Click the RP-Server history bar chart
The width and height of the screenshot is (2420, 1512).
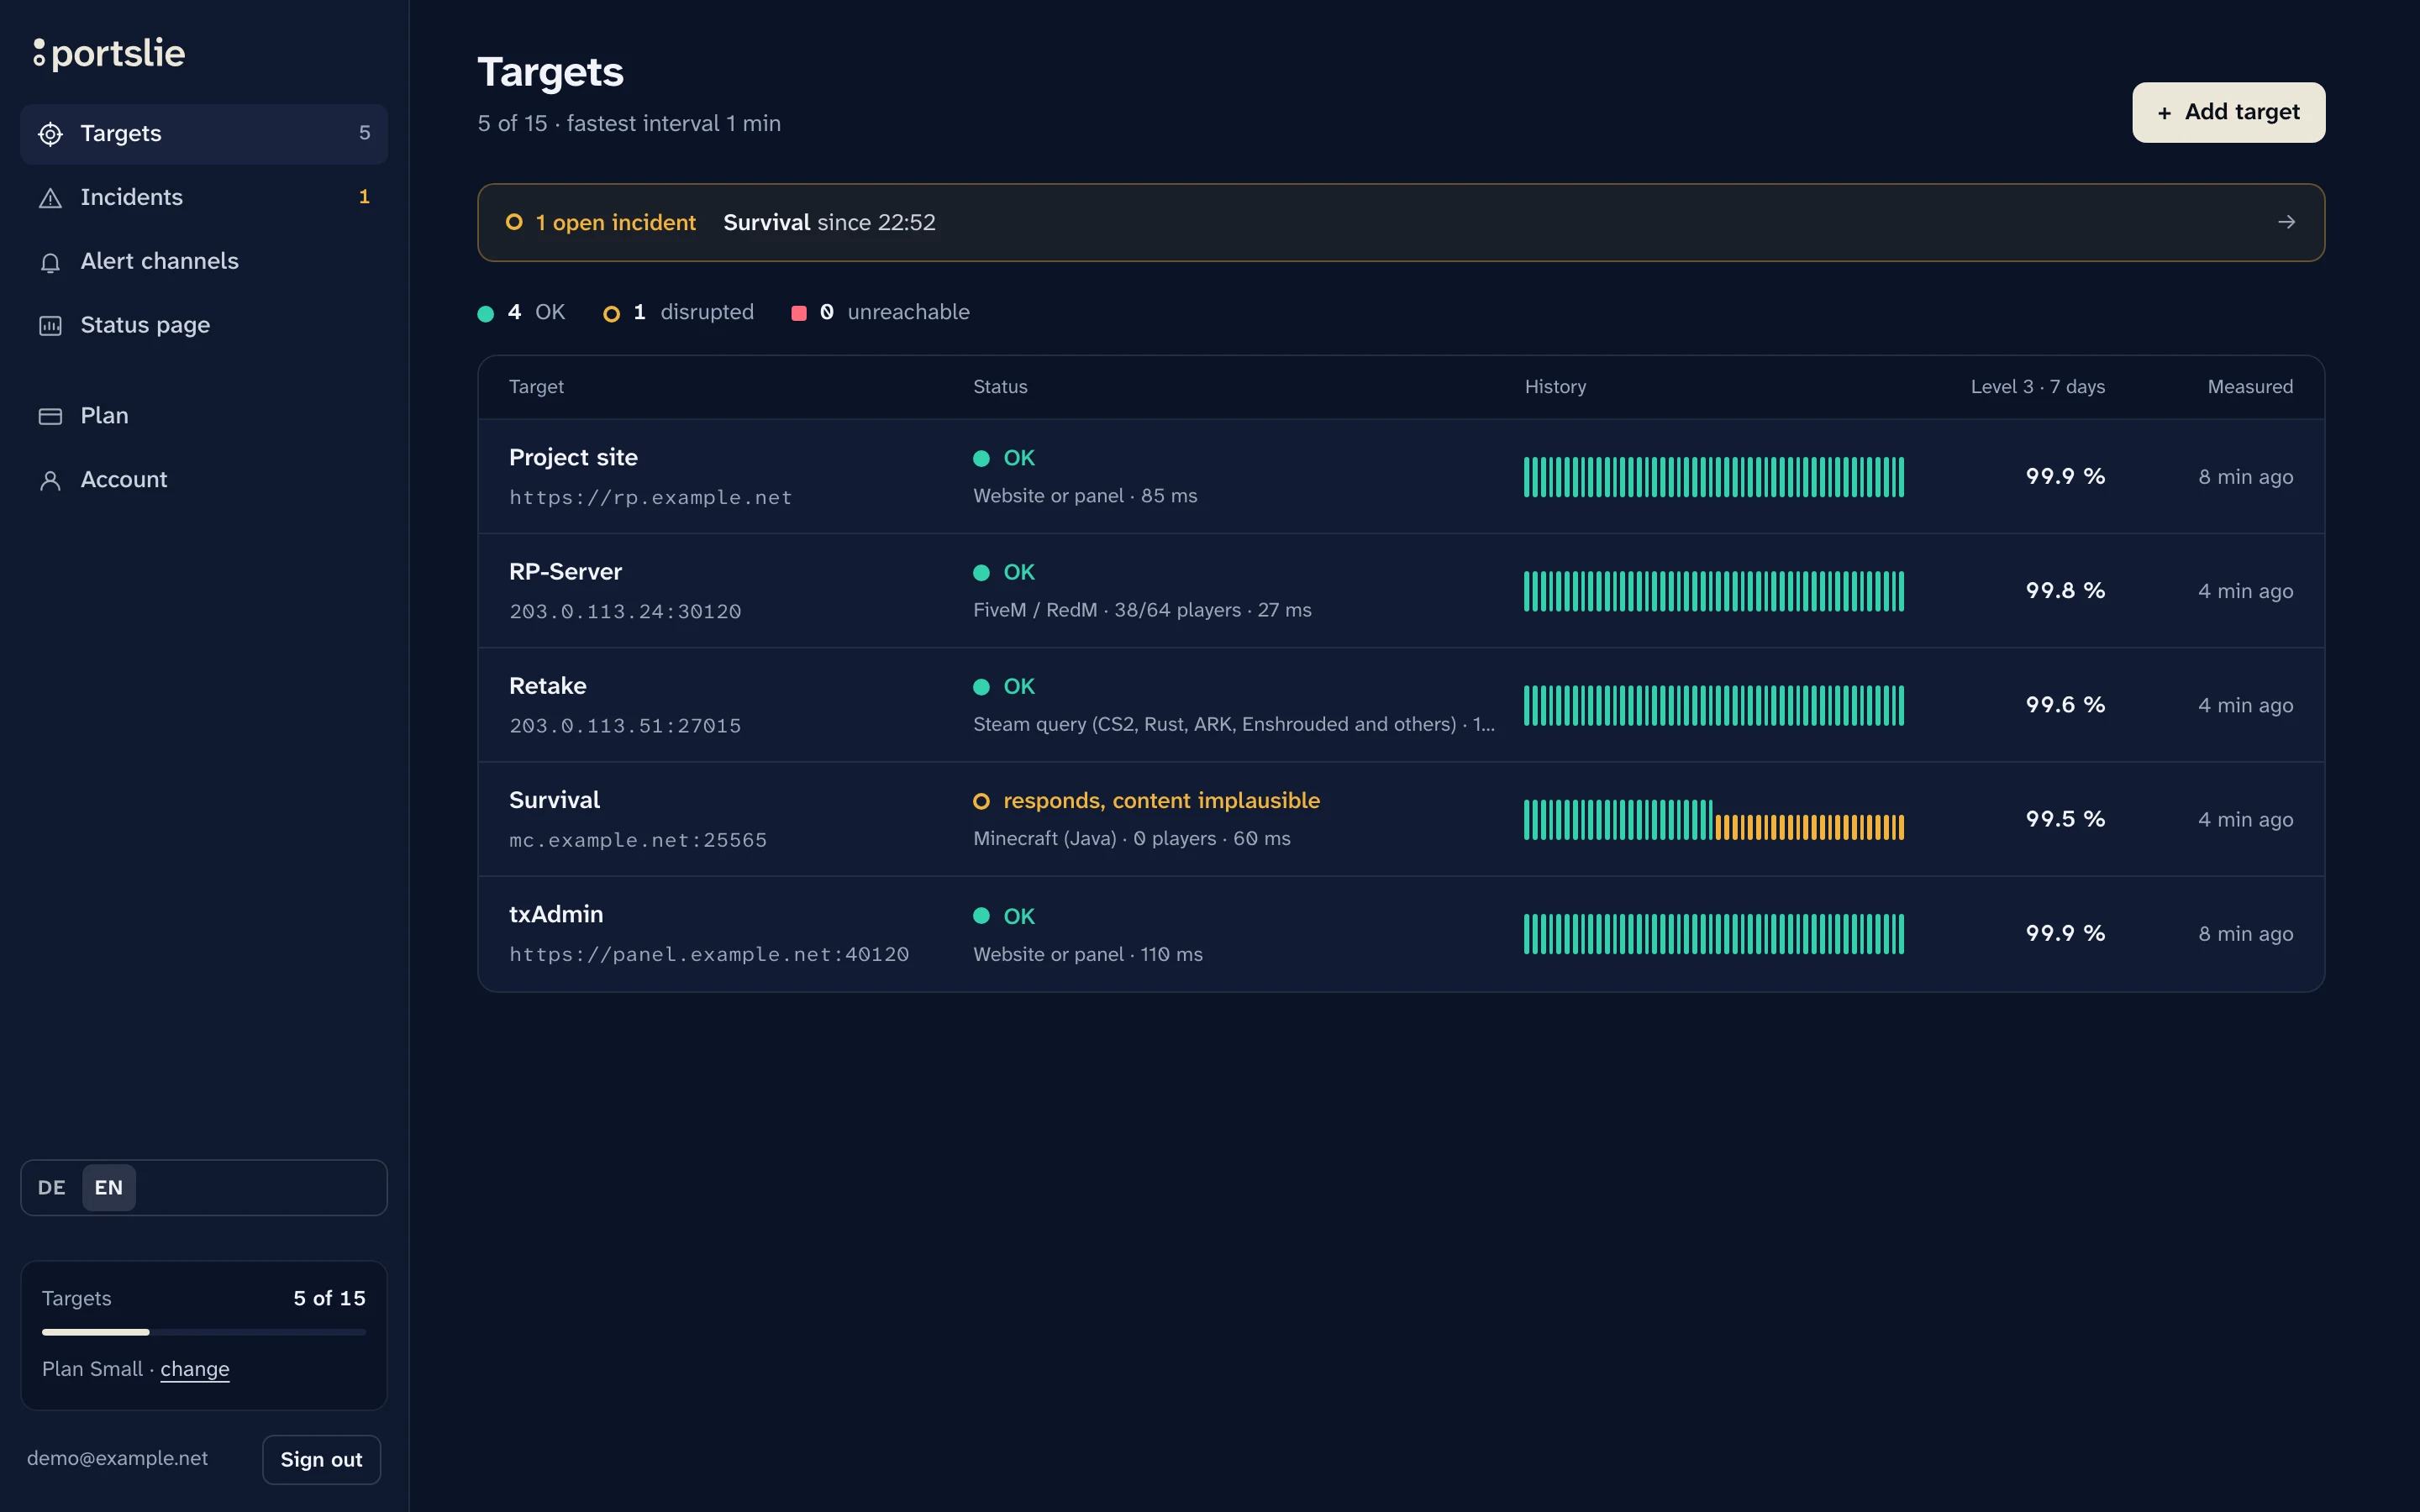coord(1714,591)
